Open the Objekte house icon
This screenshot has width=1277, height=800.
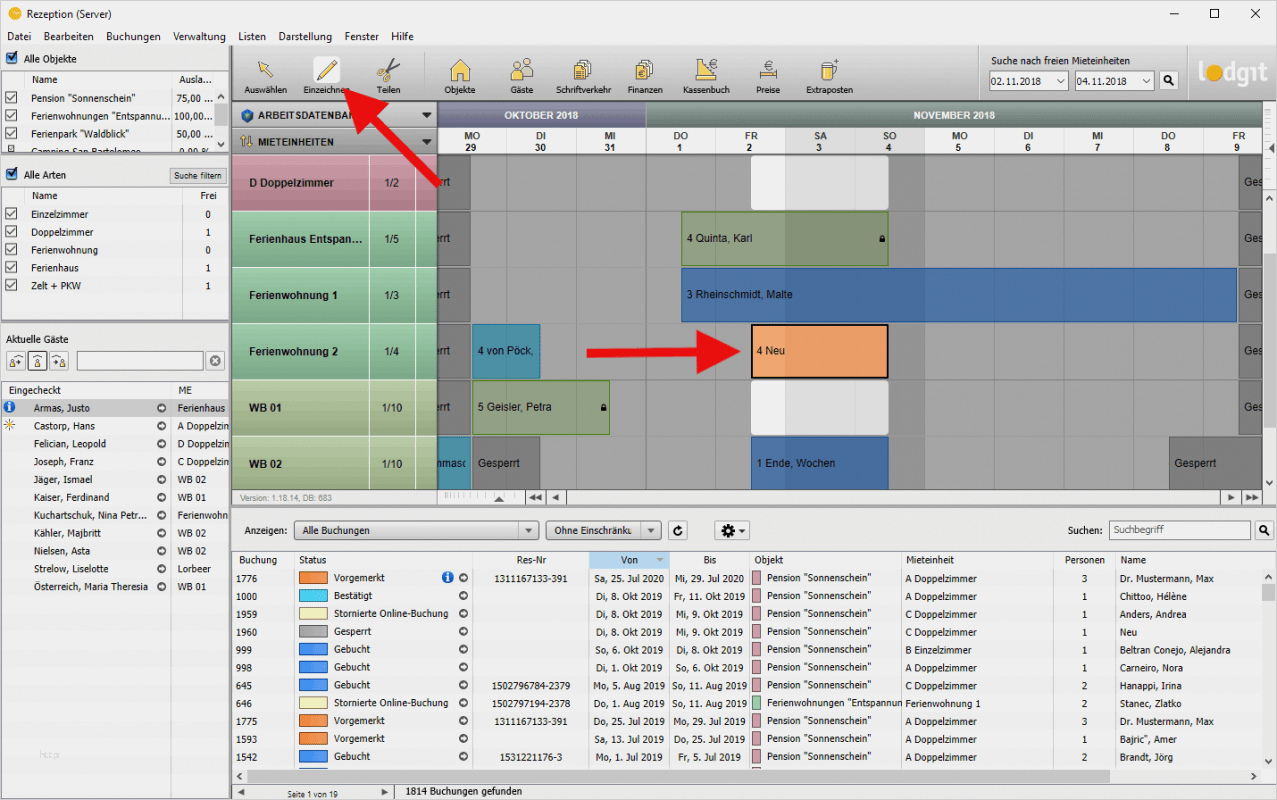[460, 74]
